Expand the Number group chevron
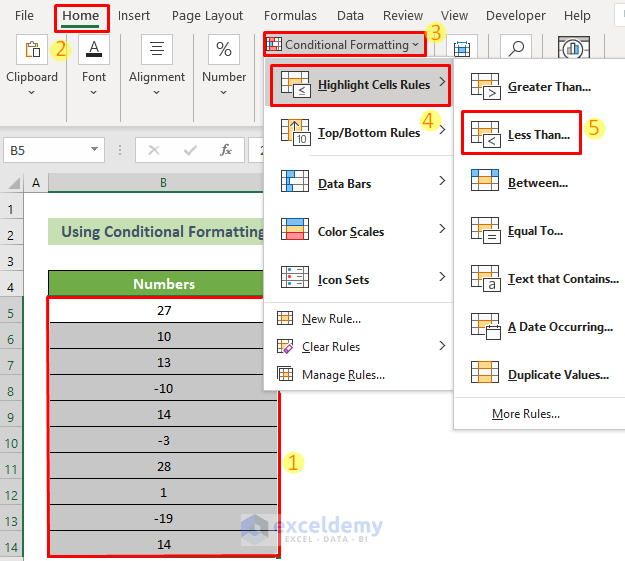 click(x=224, y=93)
